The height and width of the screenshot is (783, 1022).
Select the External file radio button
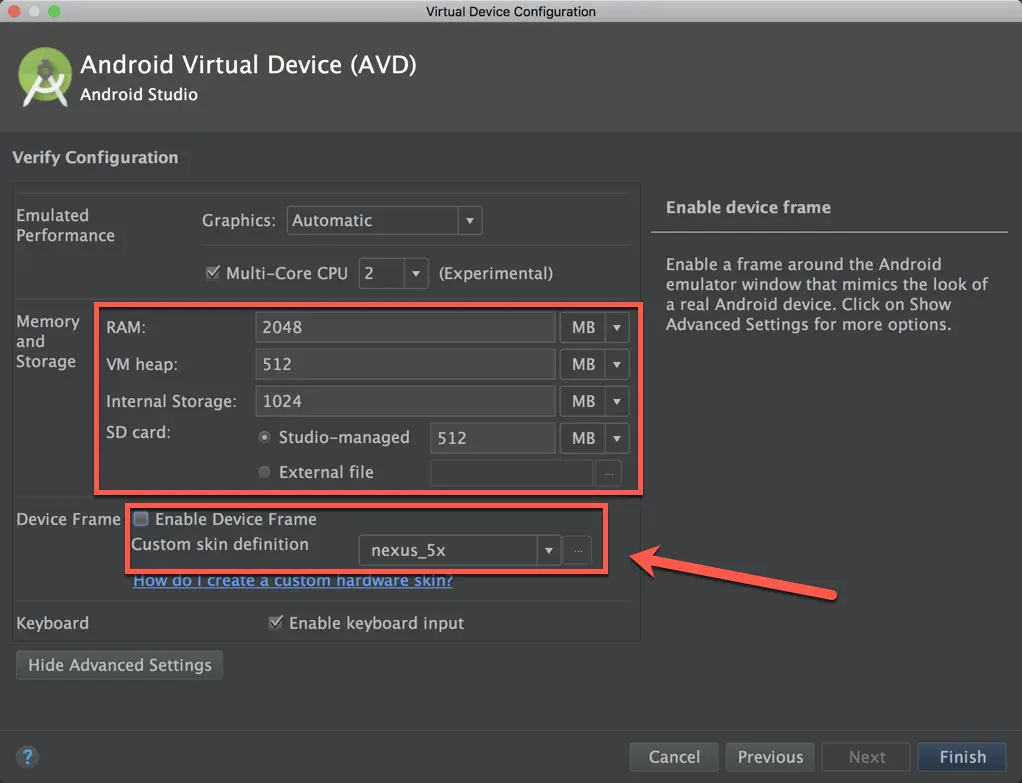tap(264, 472)
